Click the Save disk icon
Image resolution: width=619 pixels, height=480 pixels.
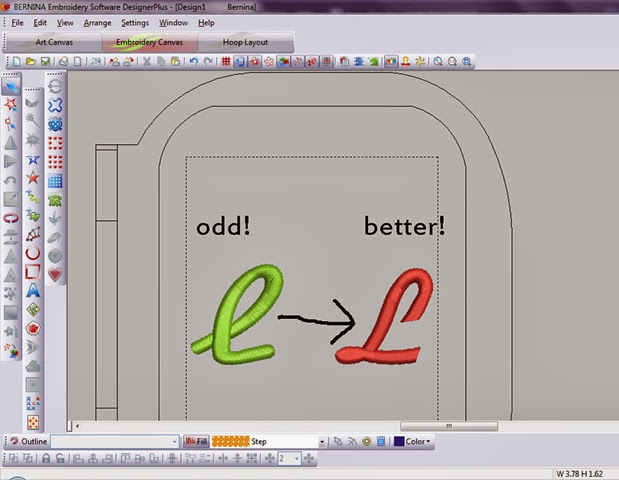pyautogui.click(x=45, y=62)
